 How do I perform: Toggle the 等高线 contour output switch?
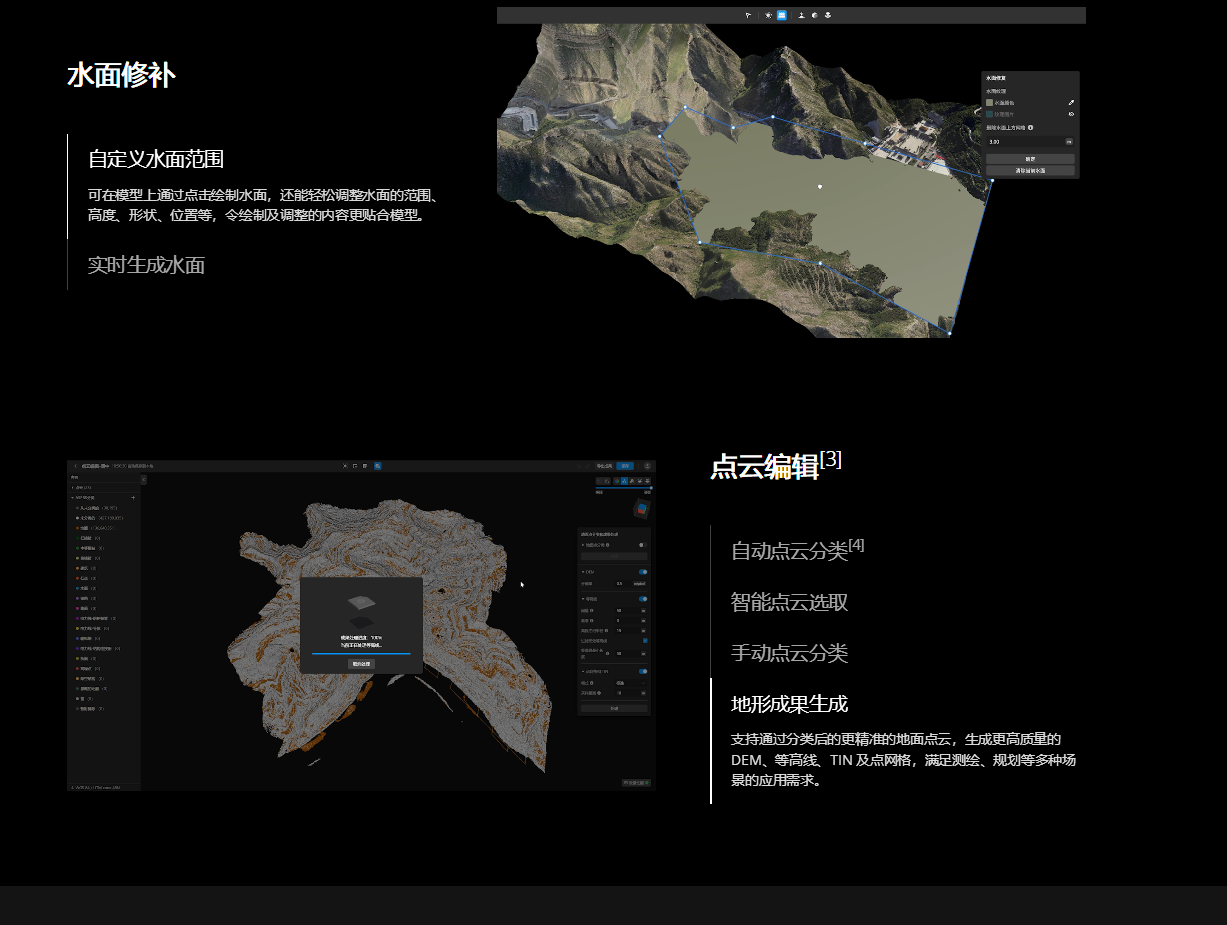point(643,599)
